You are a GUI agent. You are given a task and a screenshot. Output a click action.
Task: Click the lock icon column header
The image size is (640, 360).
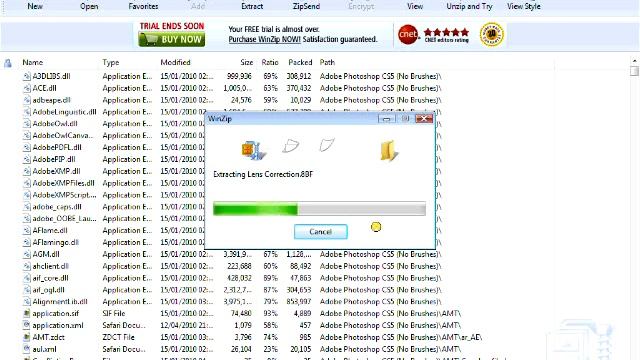(8, 63)
